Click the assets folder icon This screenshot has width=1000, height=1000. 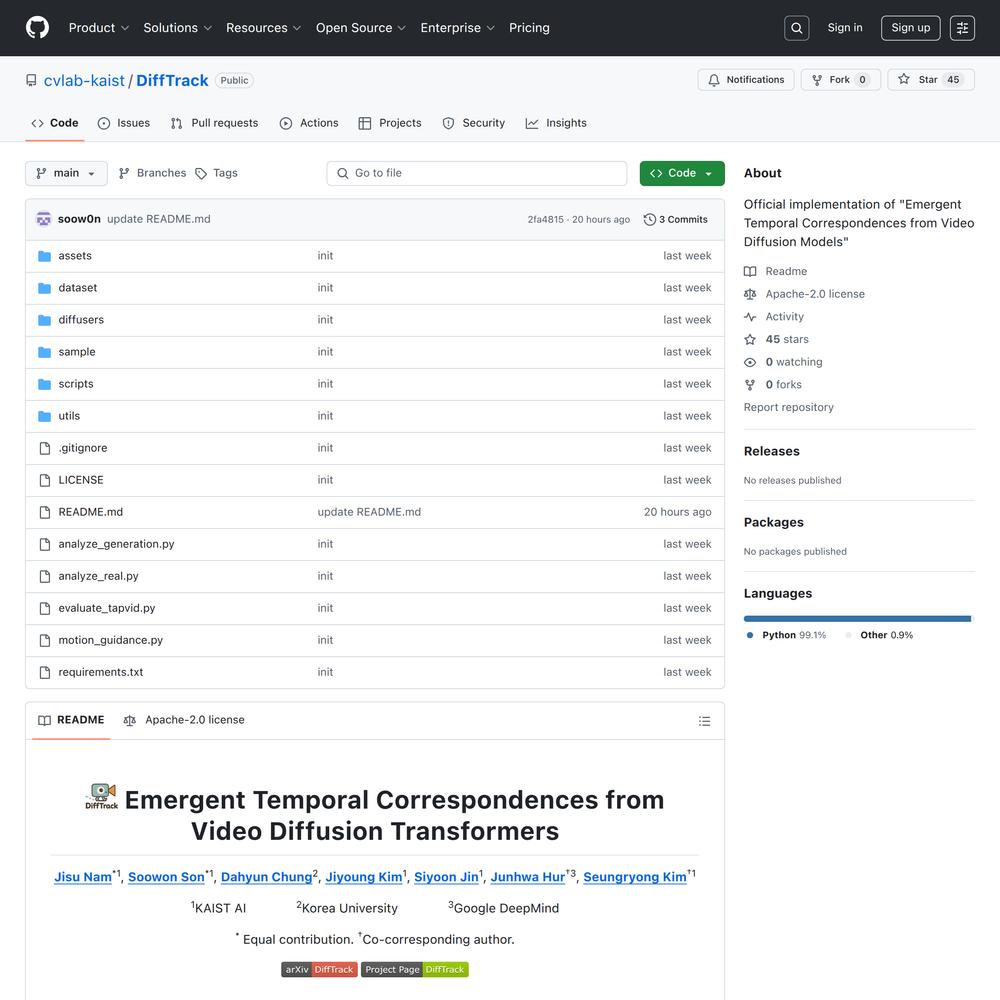(45, 256)
